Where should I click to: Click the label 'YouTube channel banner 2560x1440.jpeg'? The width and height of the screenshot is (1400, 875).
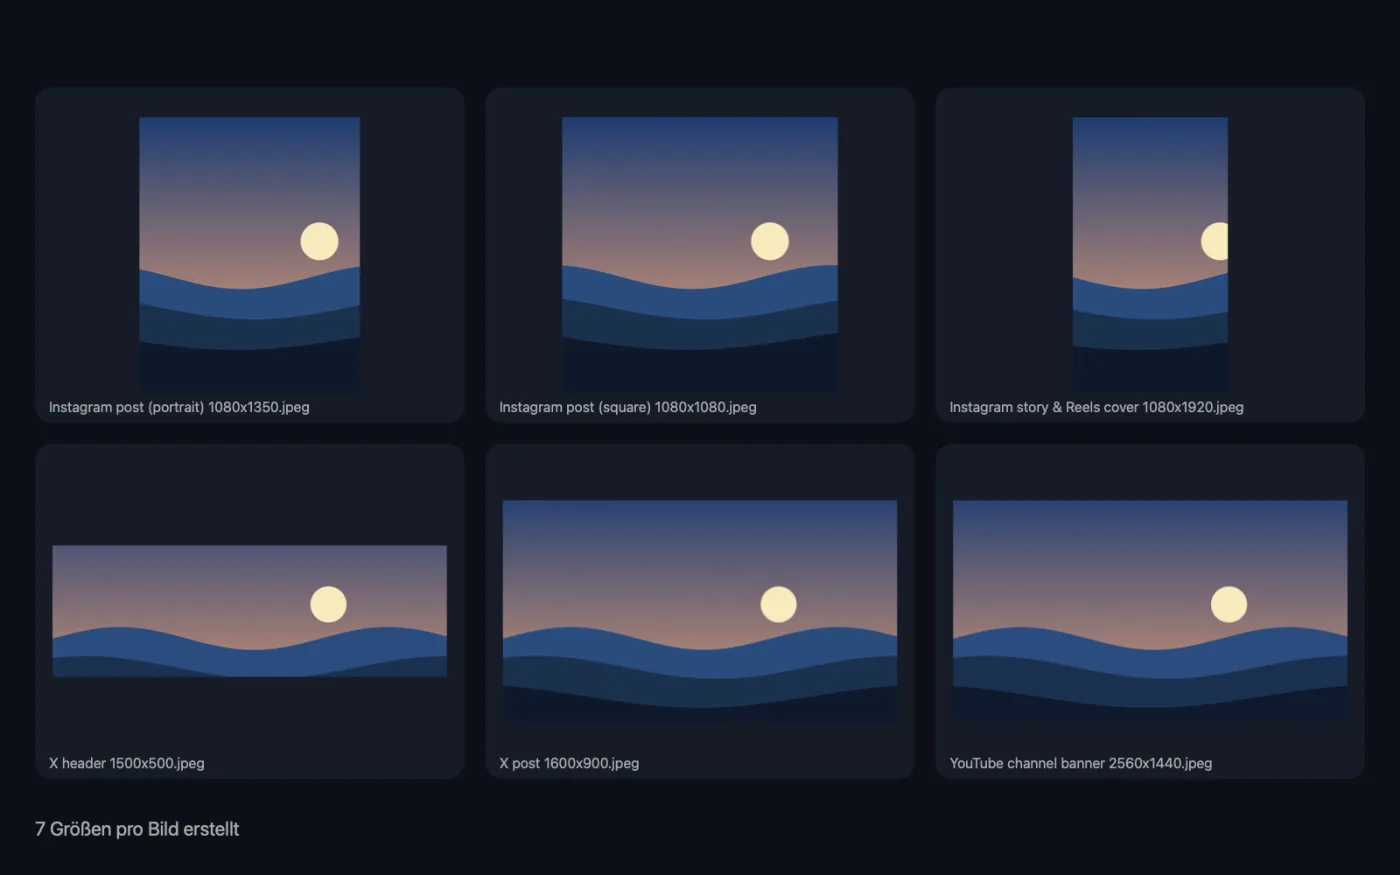(1081, 763)
